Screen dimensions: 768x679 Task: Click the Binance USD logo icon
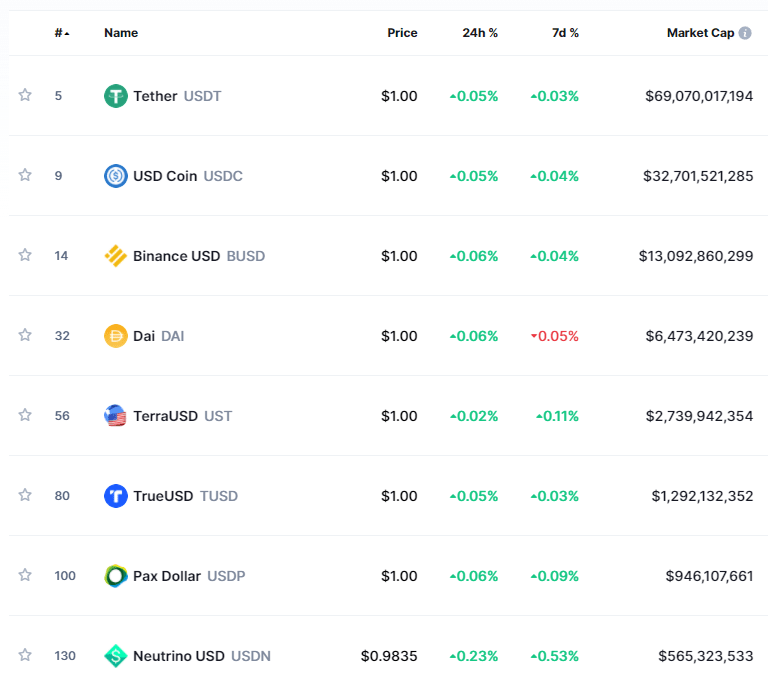coord(116,256)
